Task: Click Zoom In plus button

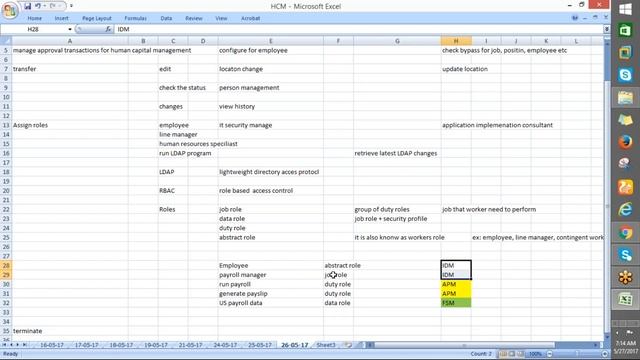Action: (604, 354)
